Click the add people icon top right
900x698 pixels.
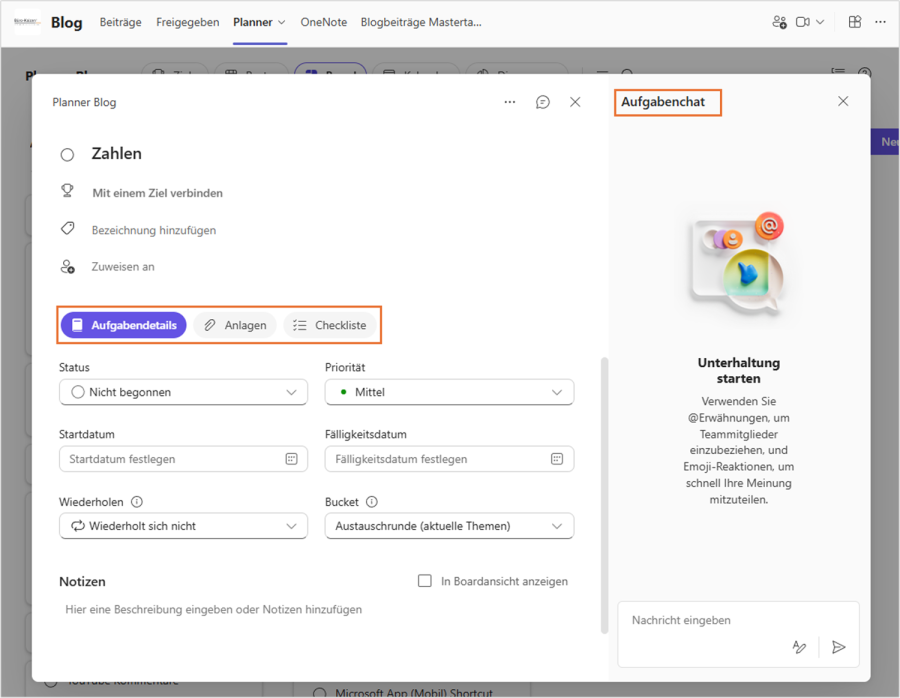click(780, 21)
